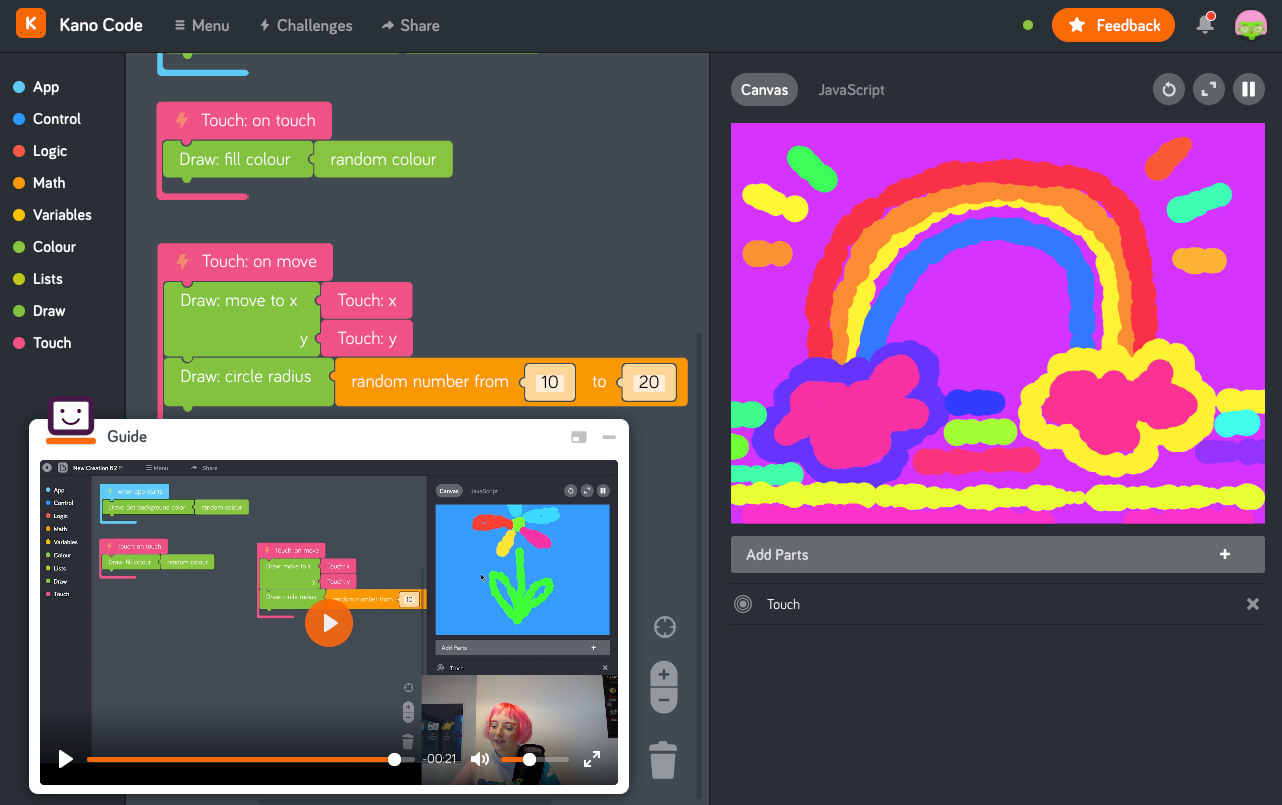Open the Challenges link

(x=305, y=25)
